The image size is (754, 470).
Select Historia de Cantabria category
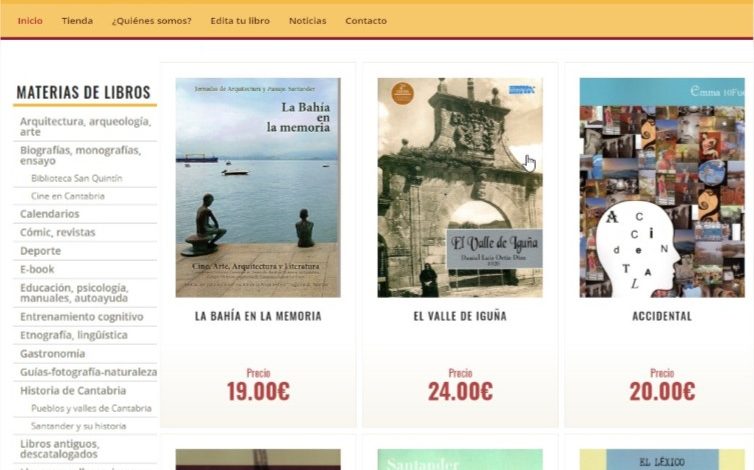(73, 391)
